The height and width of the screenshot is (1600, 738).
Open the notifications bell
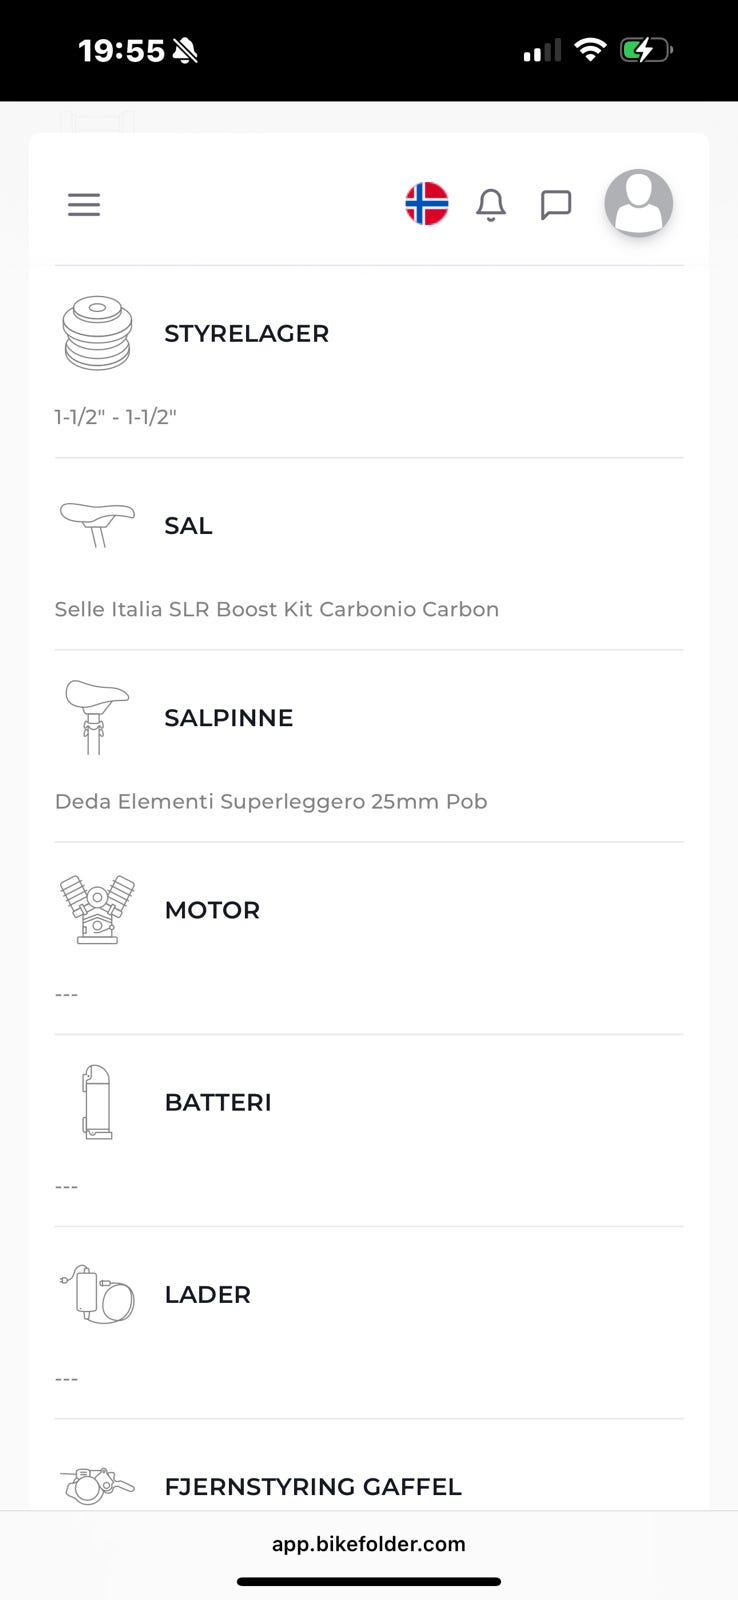click(491, 205)
